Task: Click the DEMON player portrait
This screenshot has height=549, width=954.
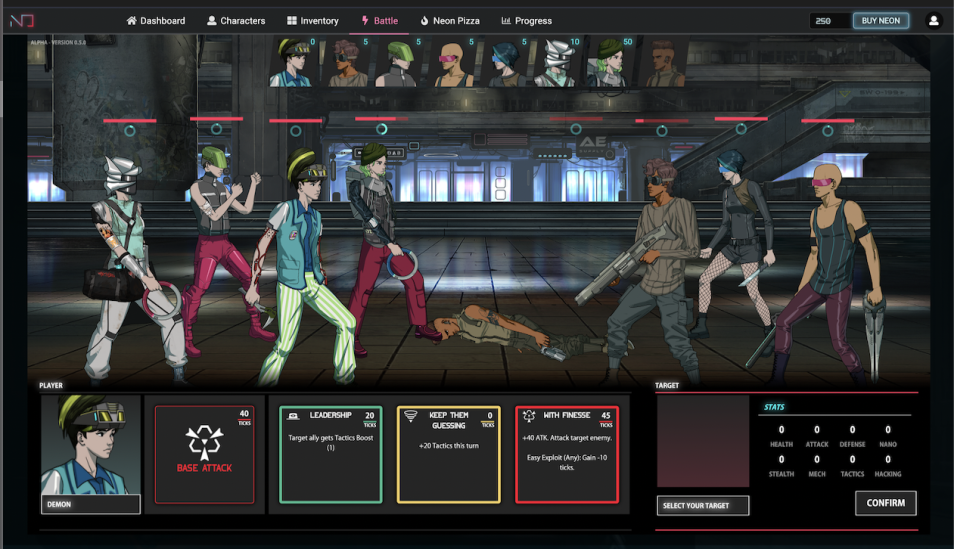Action: 91,445
